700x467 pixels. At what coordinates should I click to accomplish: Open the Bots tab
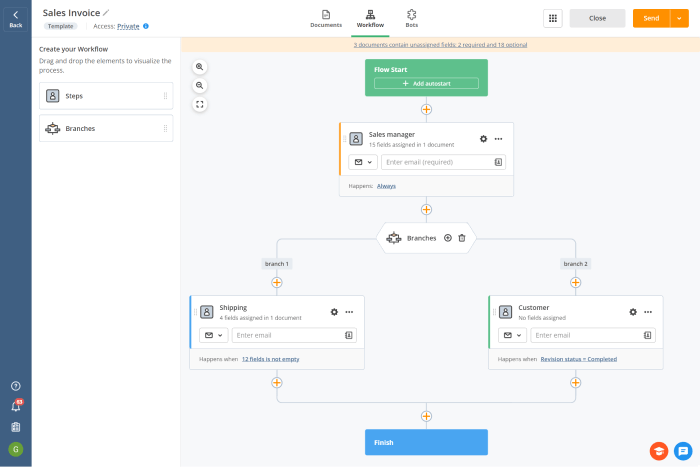[412, 19]
